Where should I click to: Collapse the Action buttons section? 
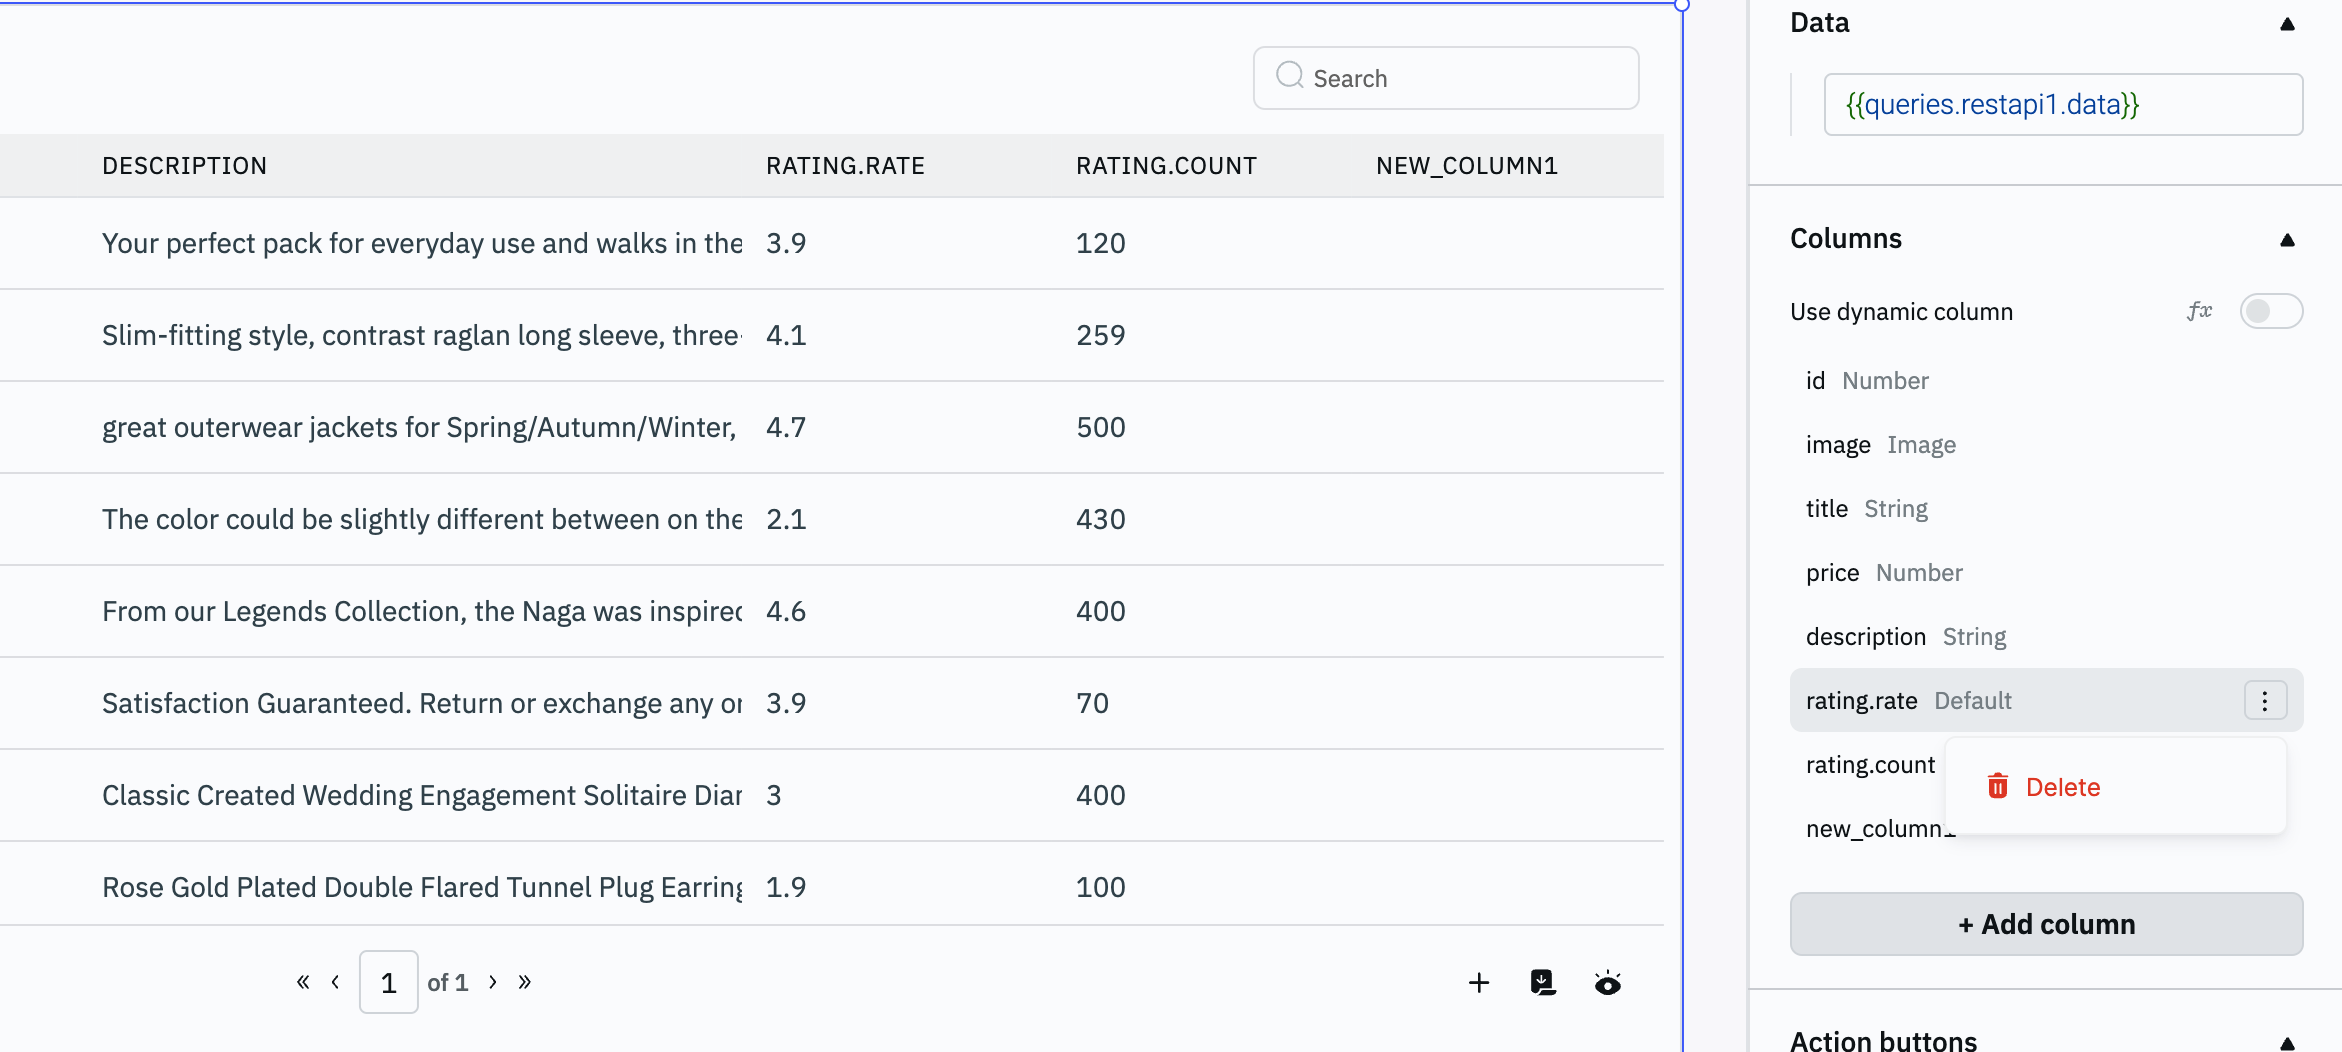tap(2287, 1042)
